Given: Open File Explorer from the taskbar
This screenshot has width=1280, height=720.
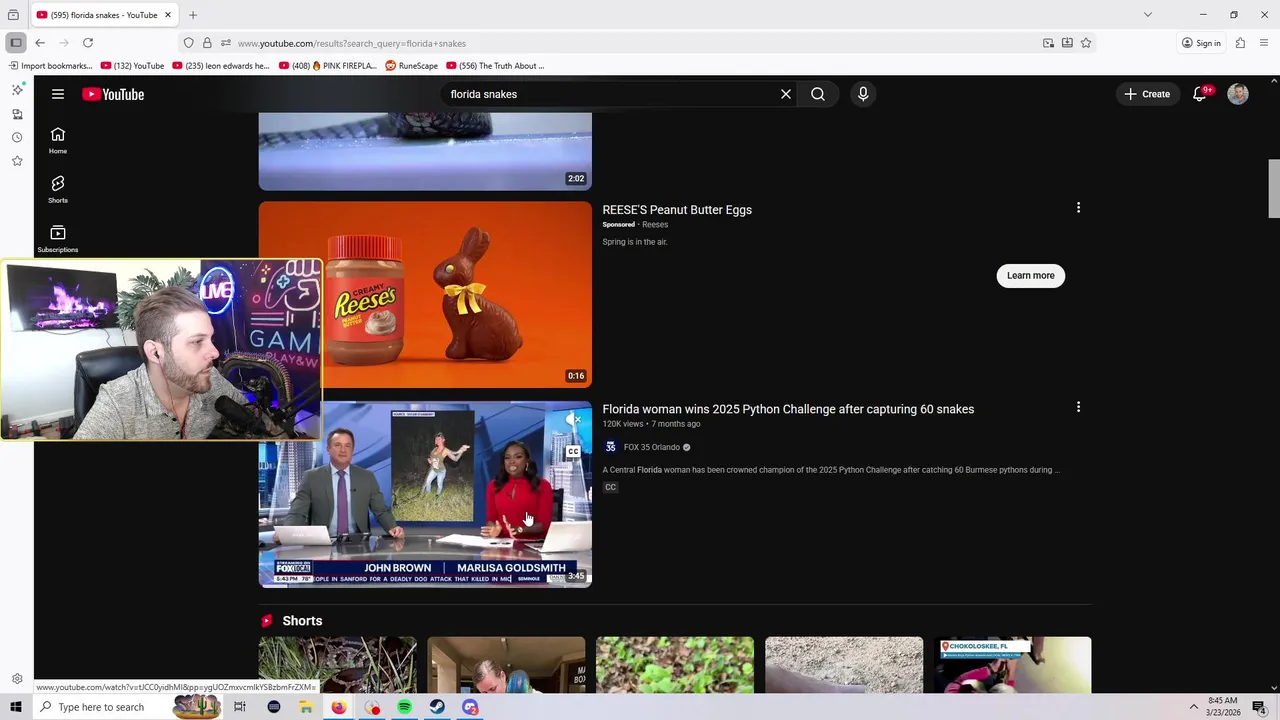Looking at the screenshot, I should point(306,707).
